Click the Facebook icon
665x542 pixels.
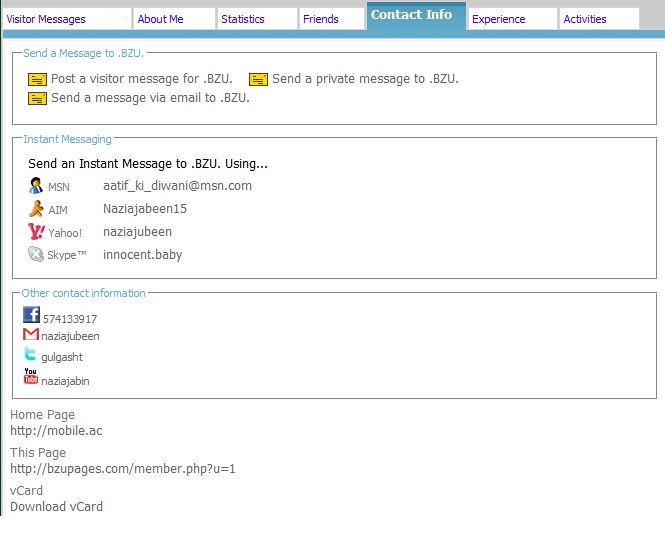pyautogui.click(x=31, y=315)
